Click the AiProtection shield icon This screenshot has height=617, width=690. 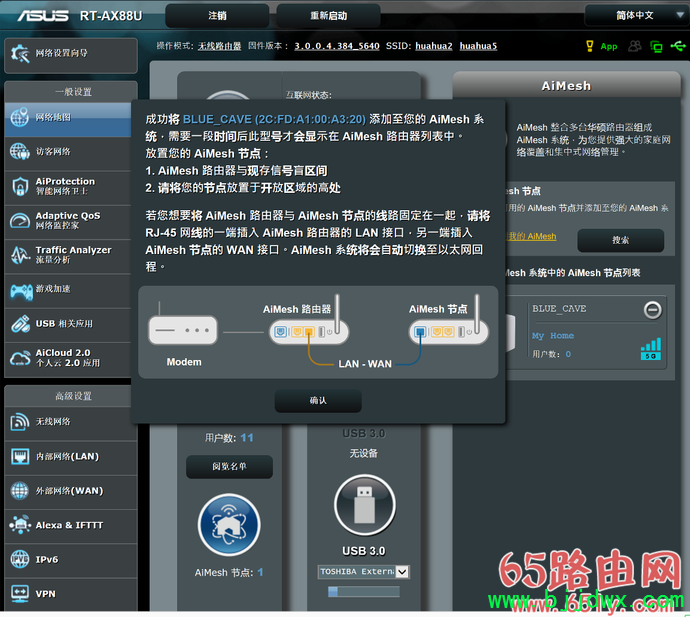click(20, 186)
